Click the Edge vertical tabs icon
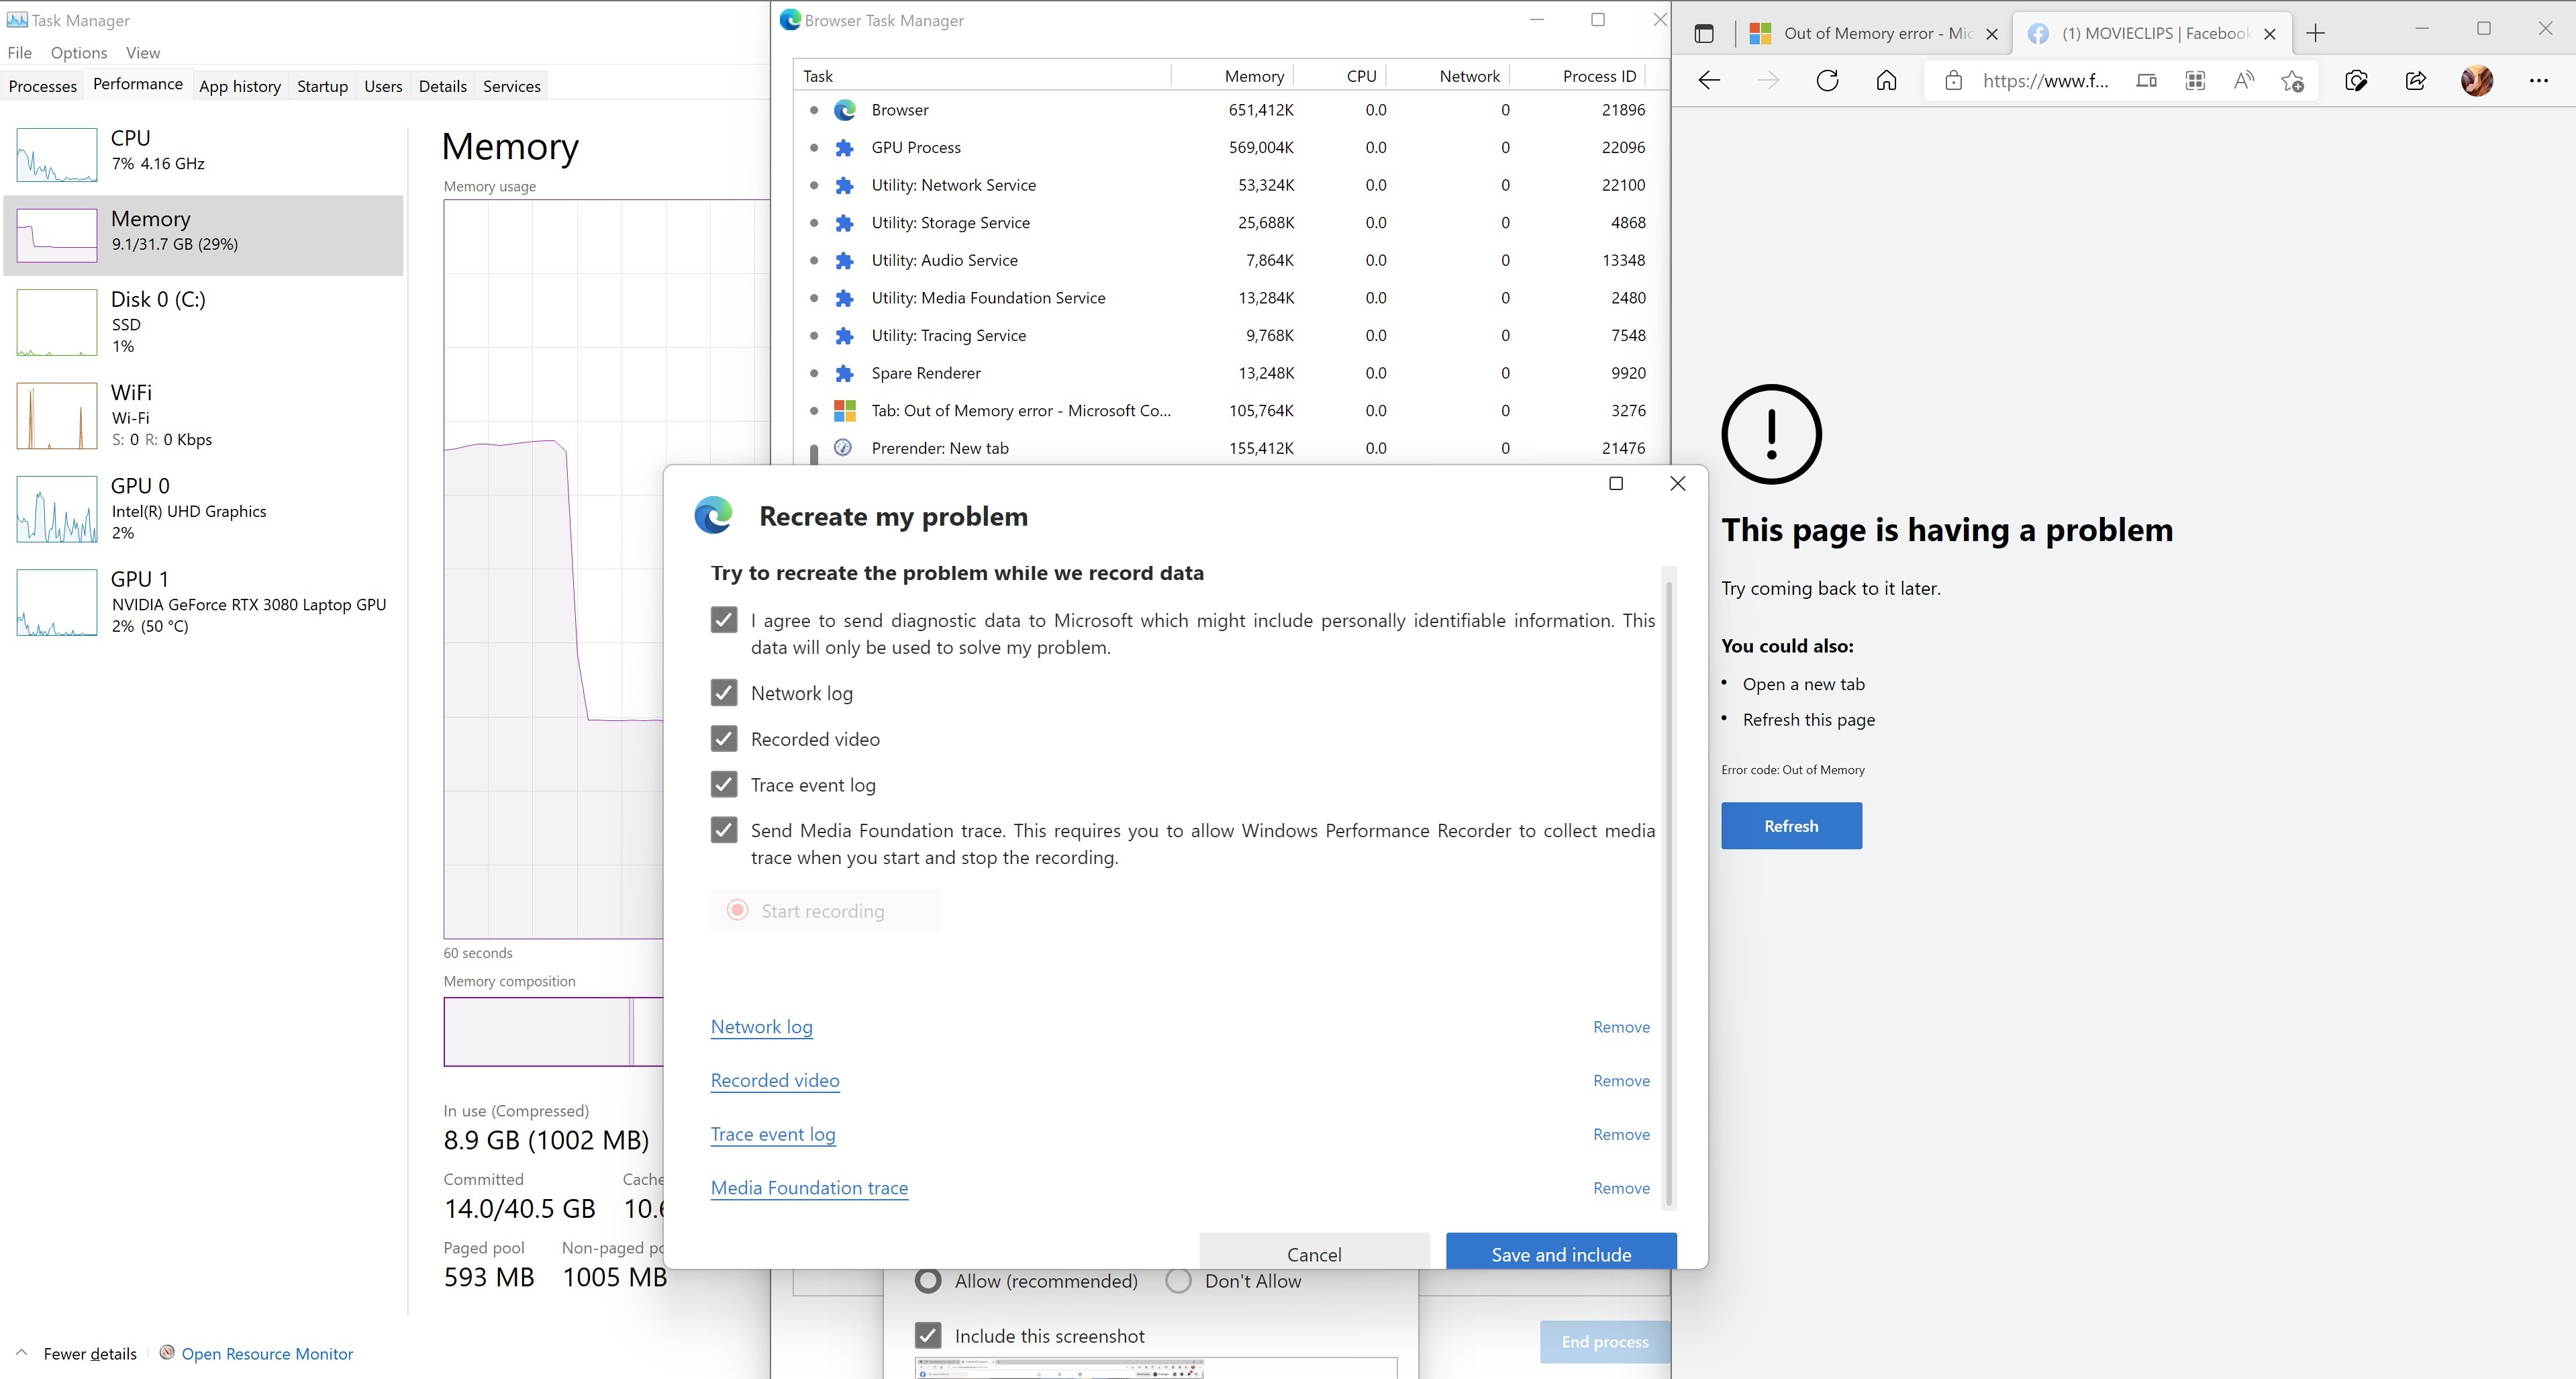Image resolution: width=2576 pixels, height=1379 pixels. coord(1704,33)
